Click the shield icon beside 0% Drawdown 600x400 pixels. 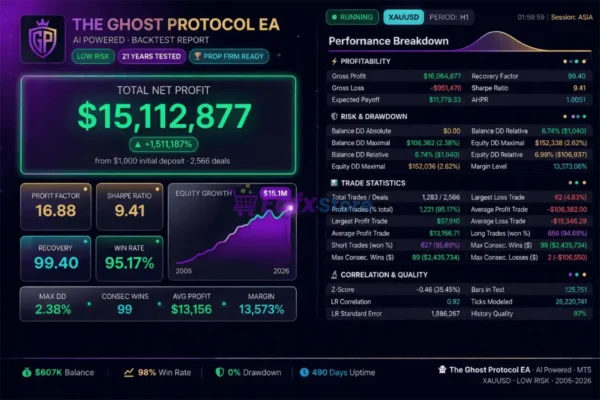point(220,372)
